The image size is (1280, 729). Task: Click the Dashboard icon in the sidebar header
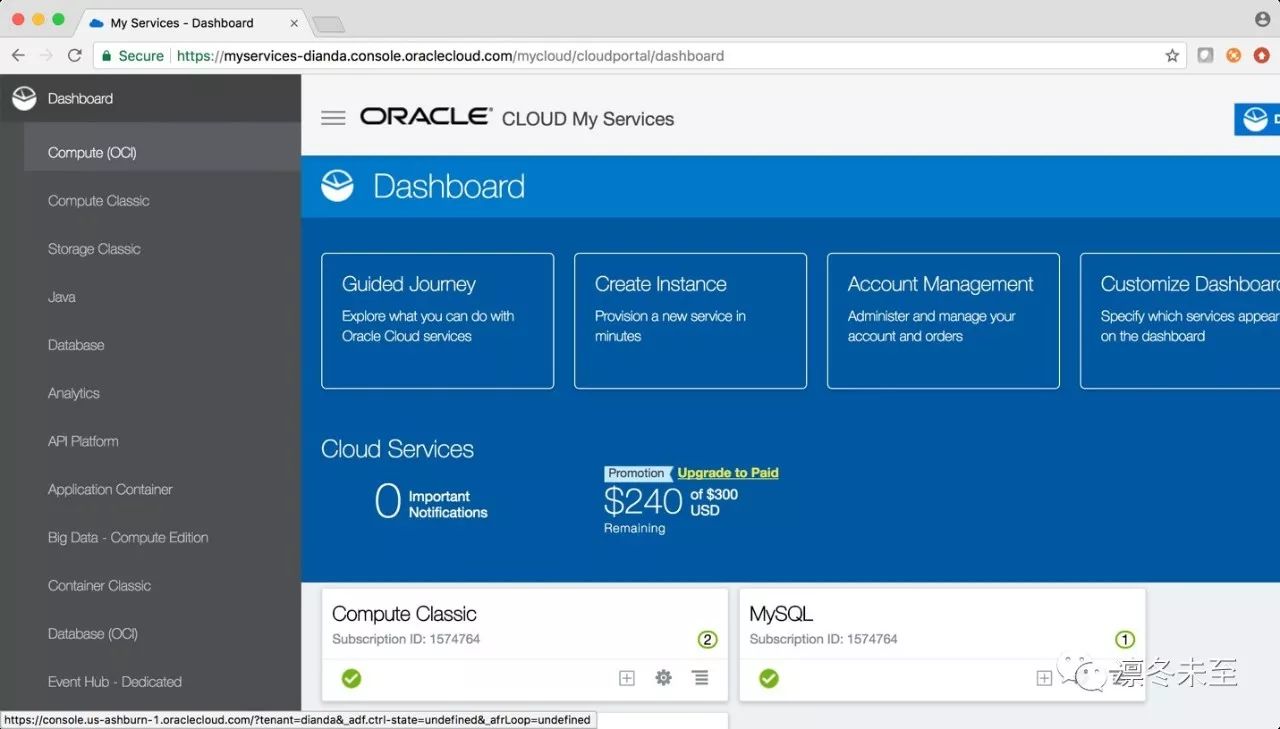coord(24,98)
